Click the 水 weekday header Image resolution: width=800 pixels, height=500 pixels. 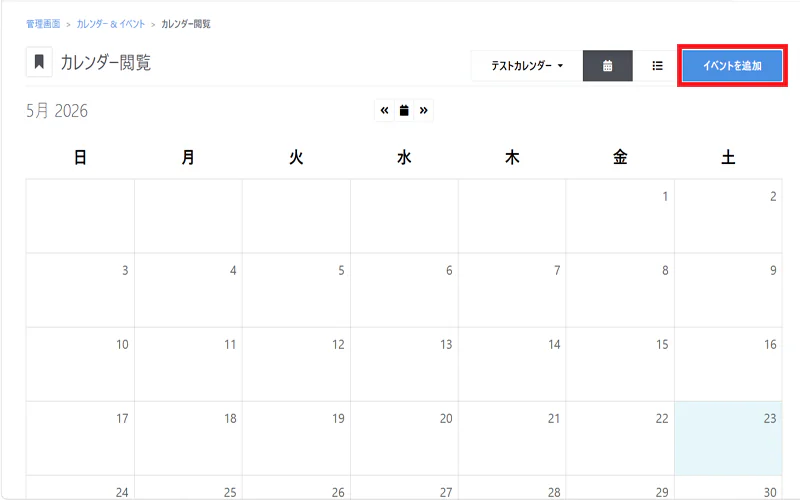404,157
